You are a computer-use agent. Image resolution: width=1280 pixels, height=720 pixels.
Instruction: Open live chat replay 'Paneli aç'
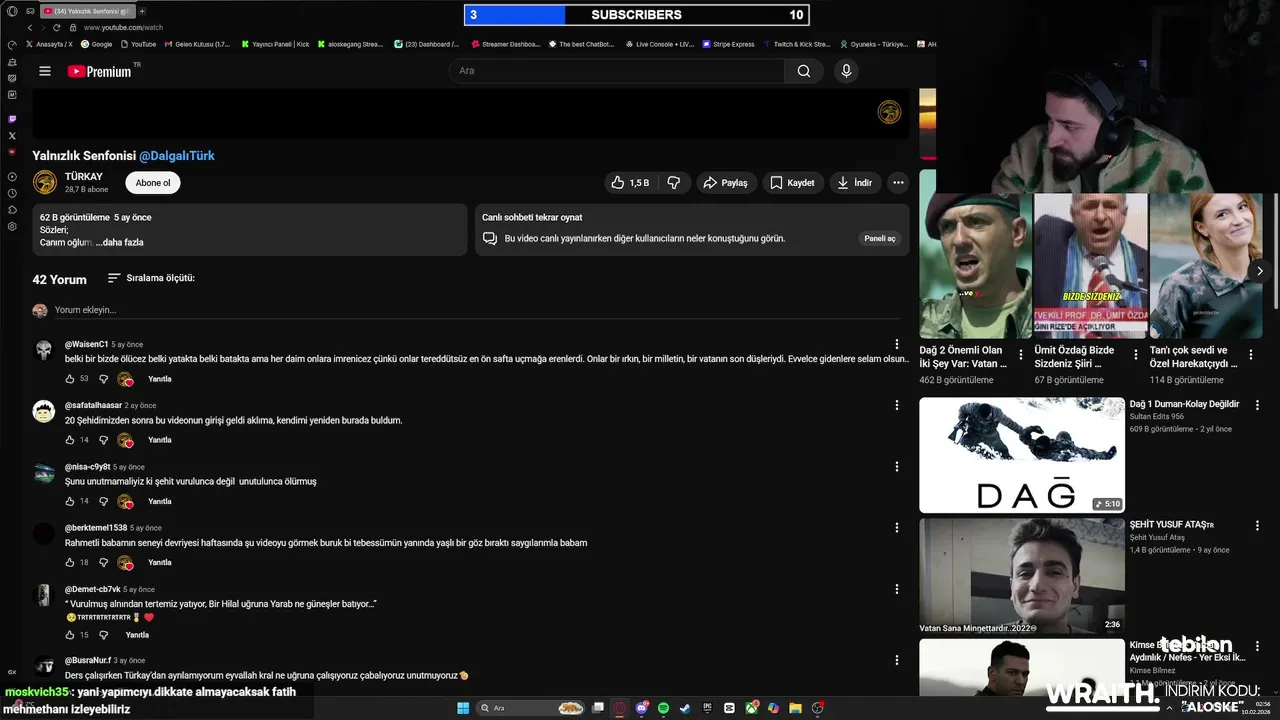tap(880, 239)
